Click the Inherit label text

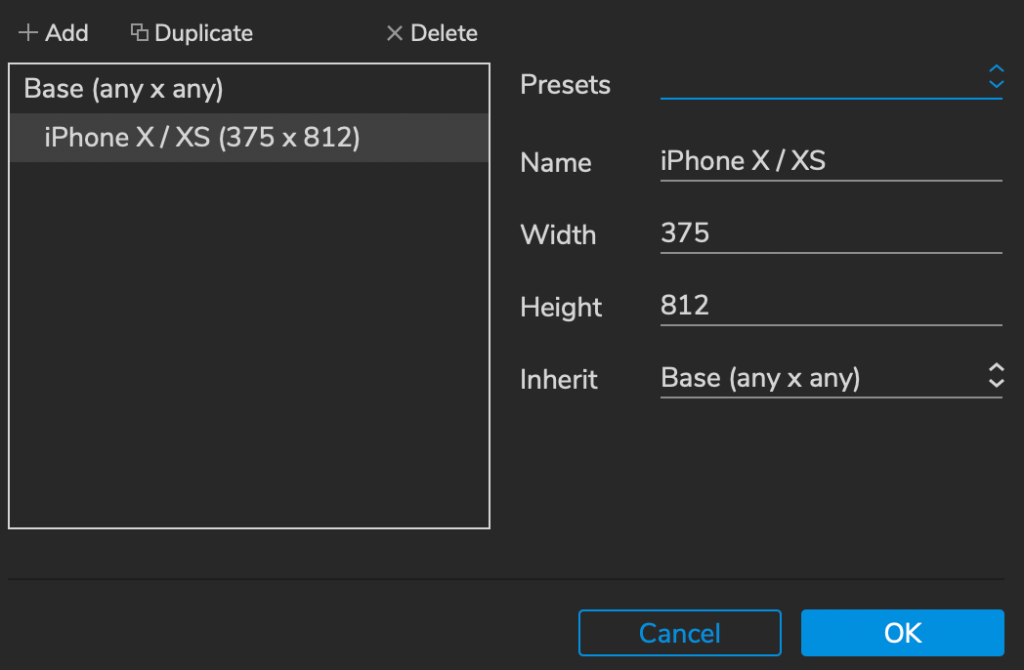559,380
